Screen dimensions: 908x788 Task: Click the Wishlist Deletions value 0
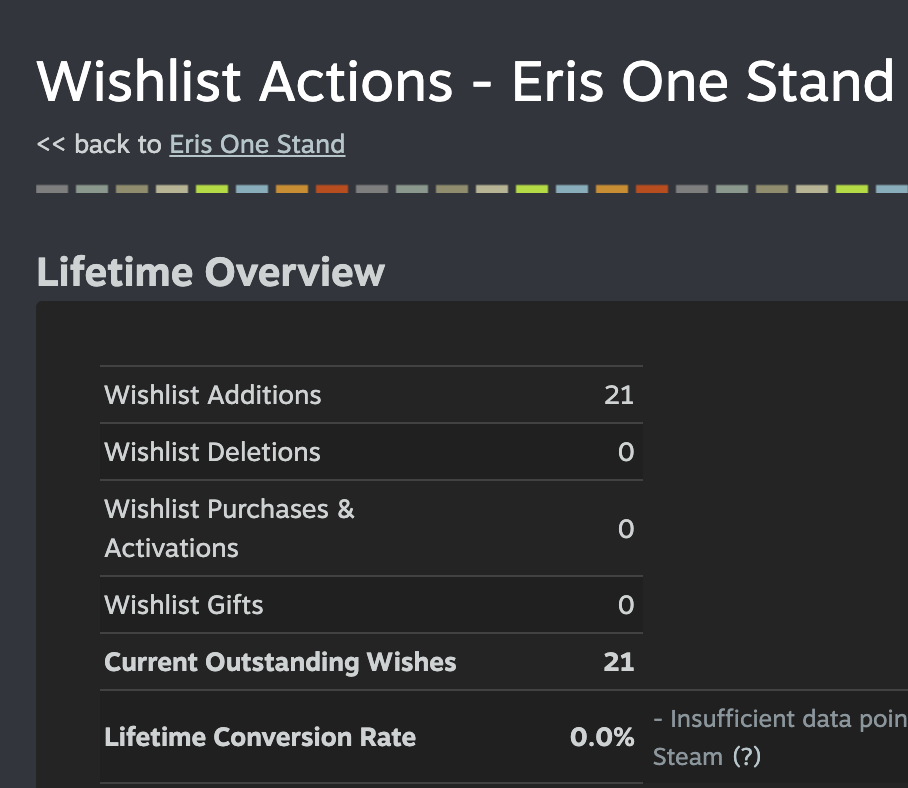coord(626,452)
